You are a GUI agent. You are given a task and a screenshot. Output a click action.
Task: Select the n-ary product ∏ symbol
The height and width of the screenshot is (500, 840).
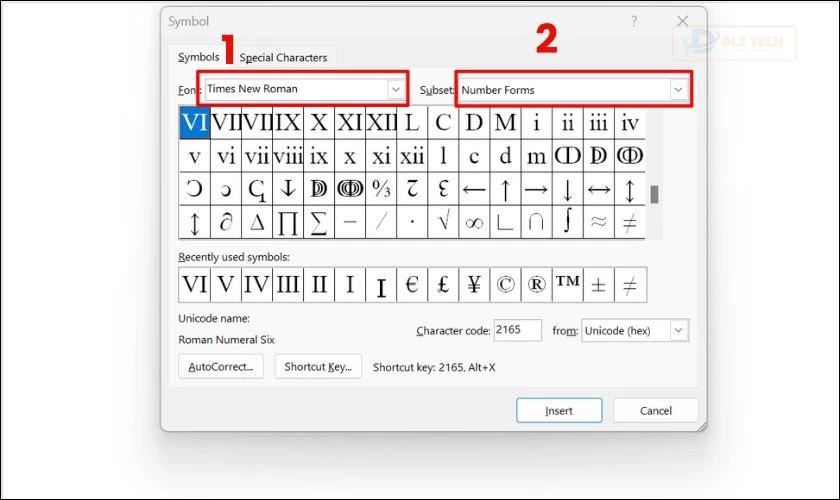(x=288, y=222)
